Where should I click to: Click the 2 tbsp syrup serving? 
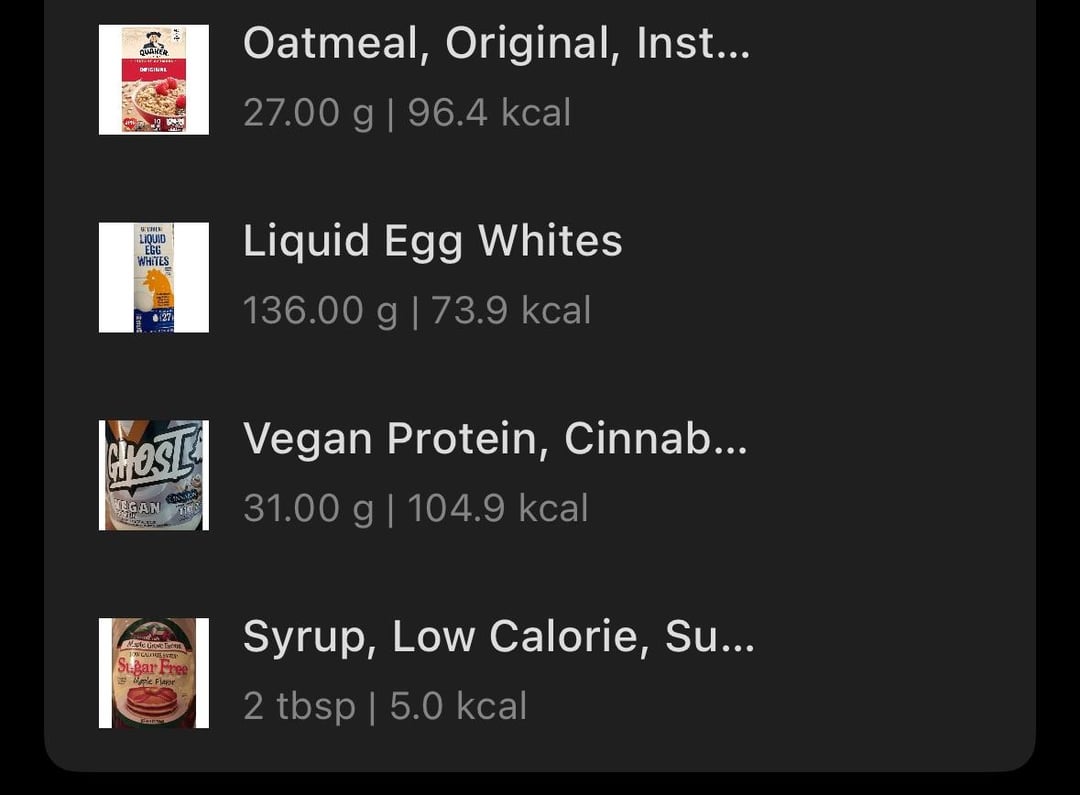point(300,706)
